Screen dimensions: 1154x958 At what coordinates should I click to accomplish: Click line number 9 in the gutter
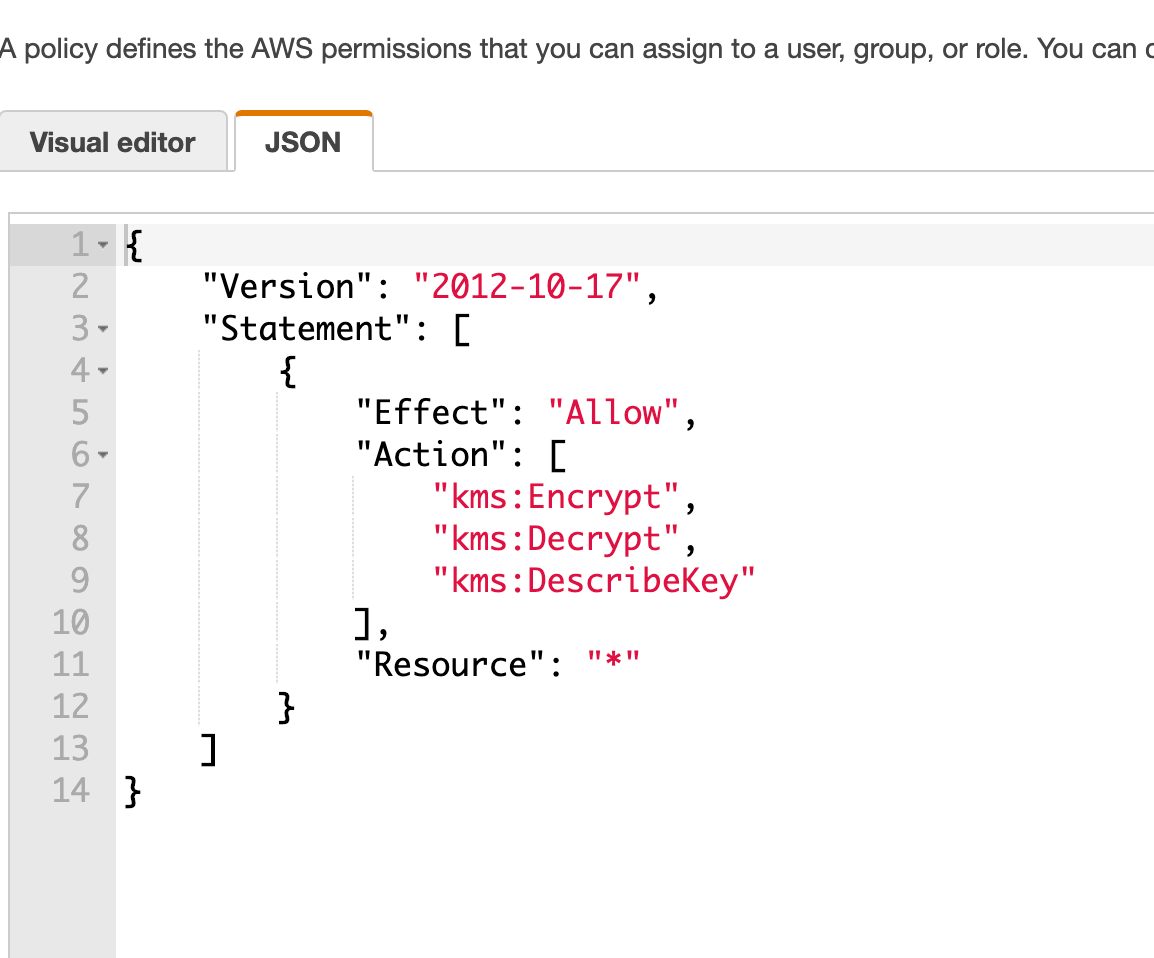click(x=80, y=581)
